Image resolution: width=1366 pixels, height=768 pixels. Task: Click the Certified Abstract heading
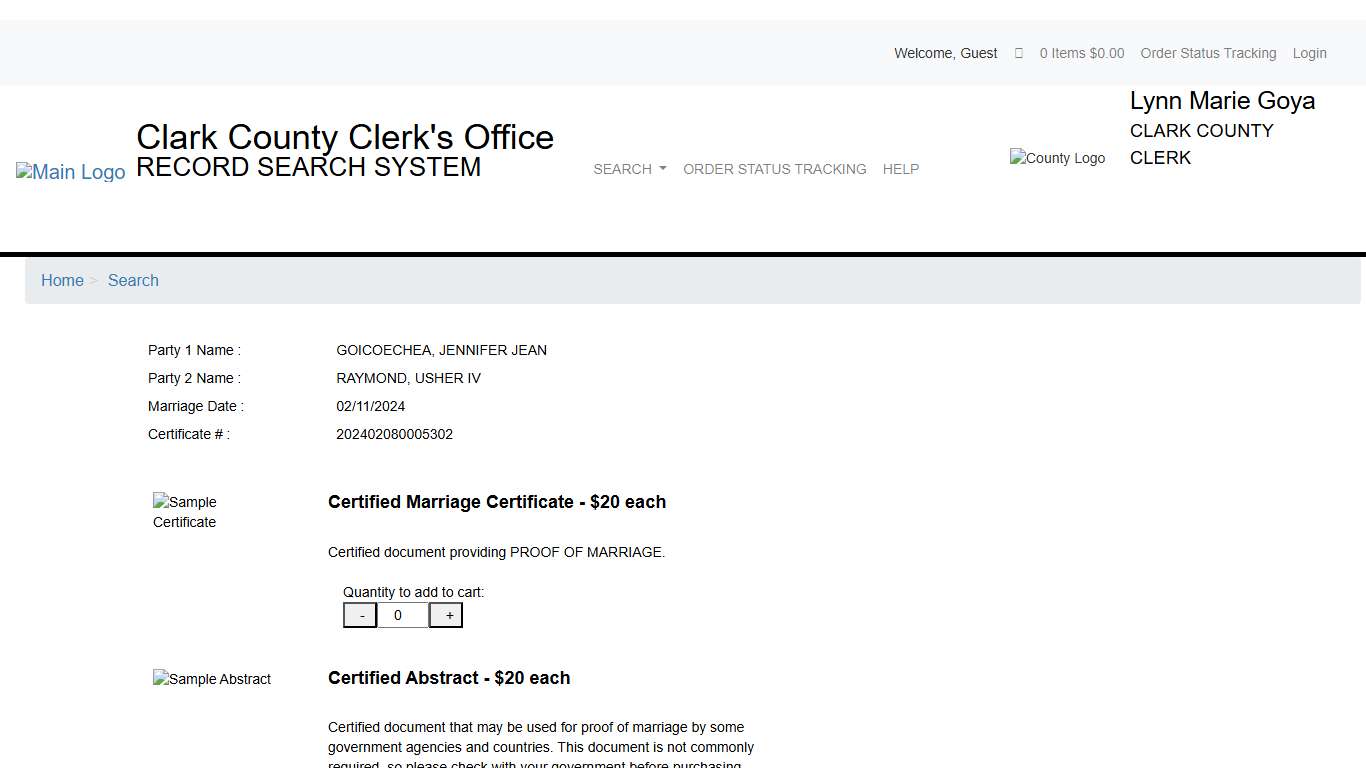coord(449,678)
